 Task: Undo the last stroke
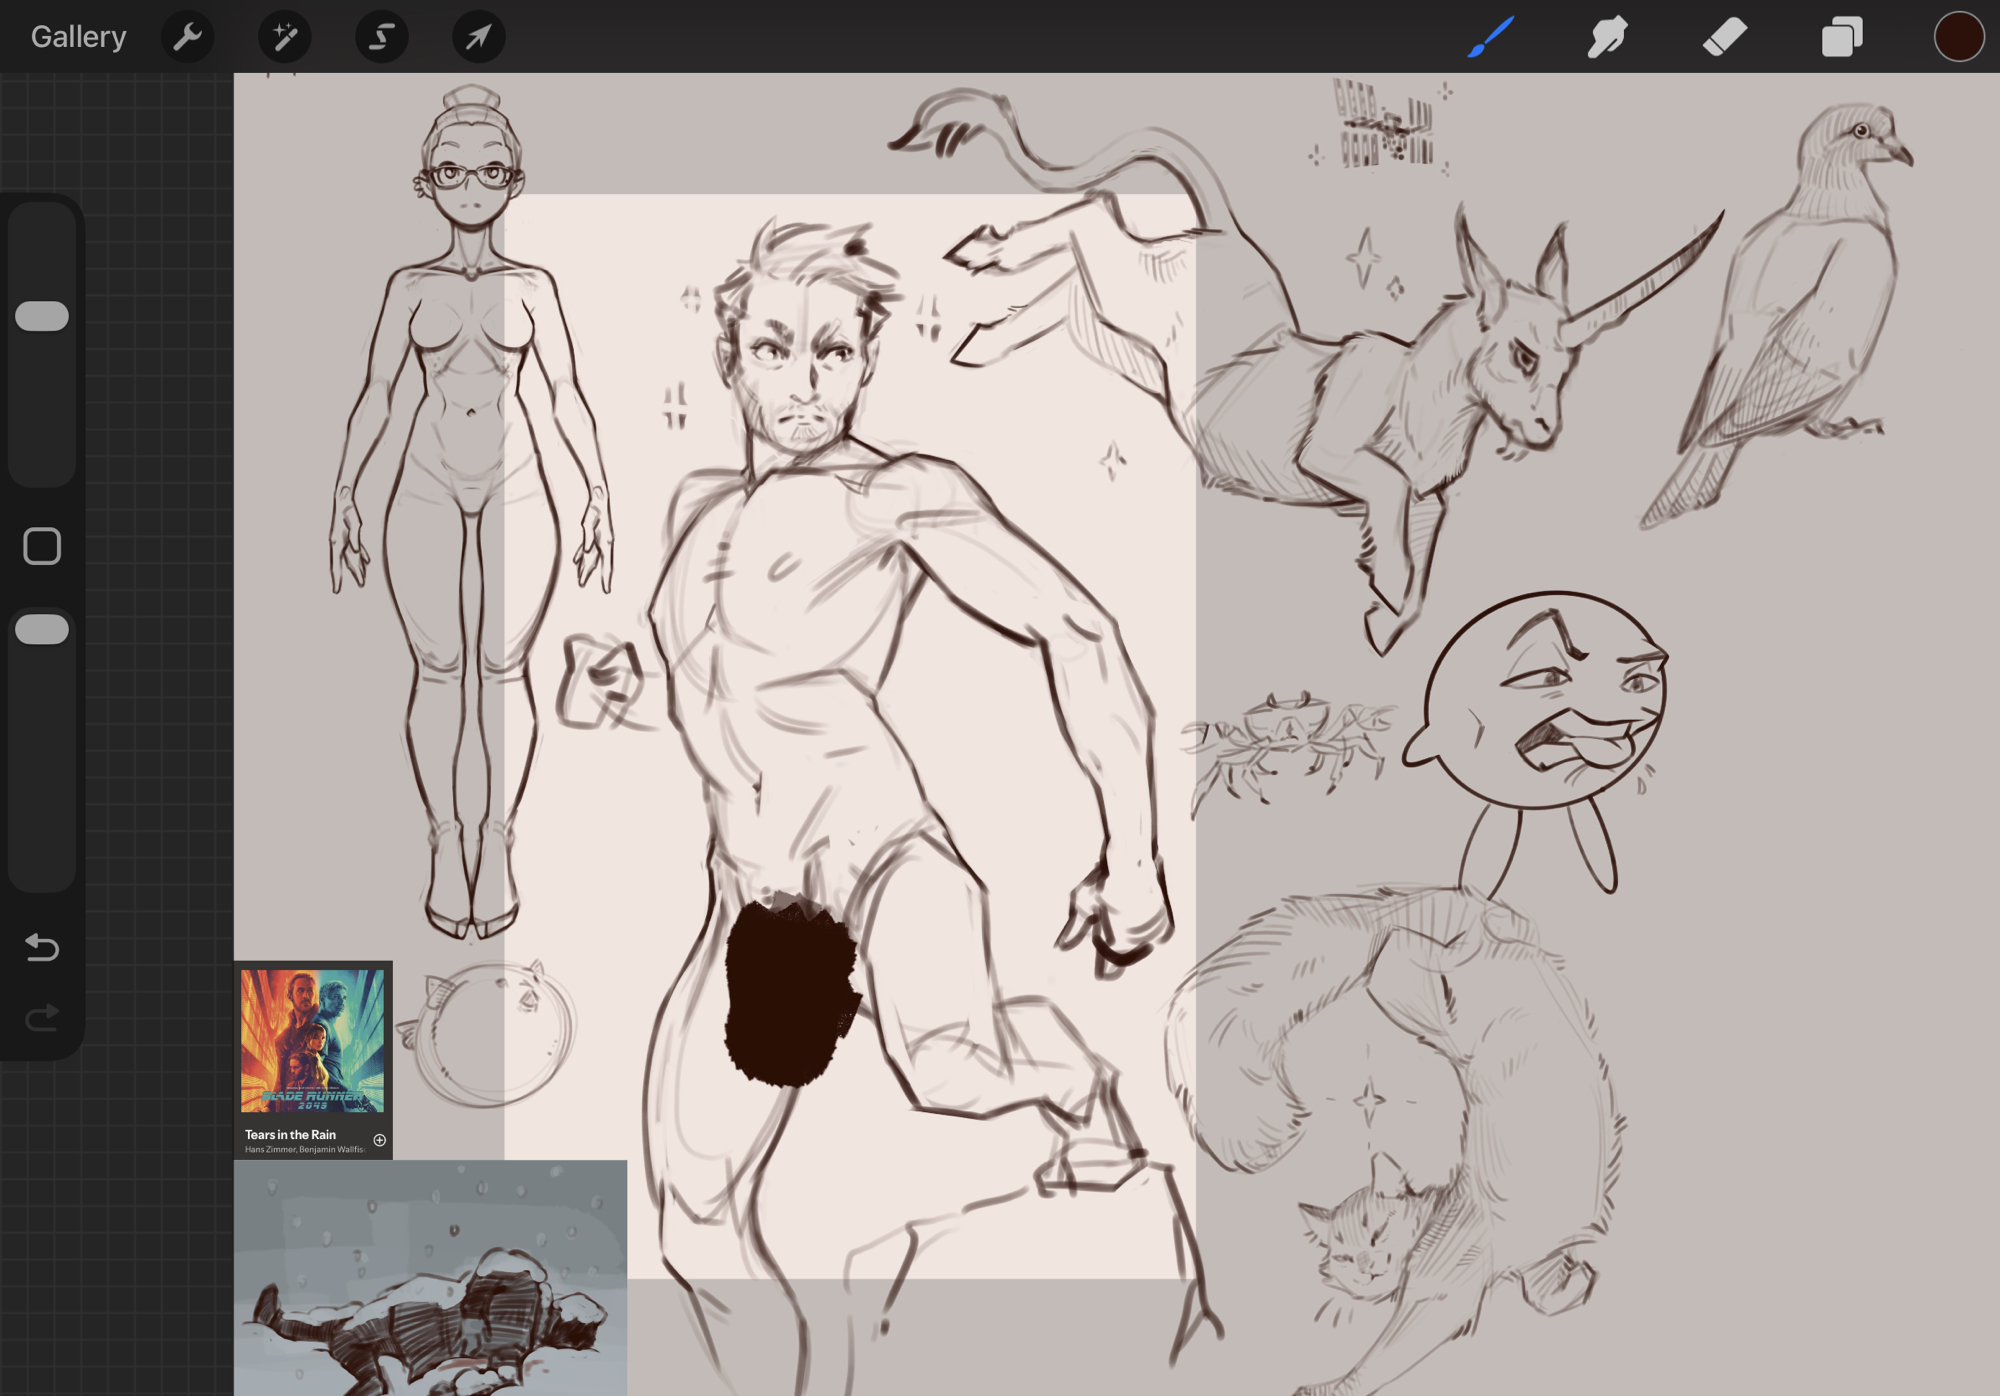42,946
